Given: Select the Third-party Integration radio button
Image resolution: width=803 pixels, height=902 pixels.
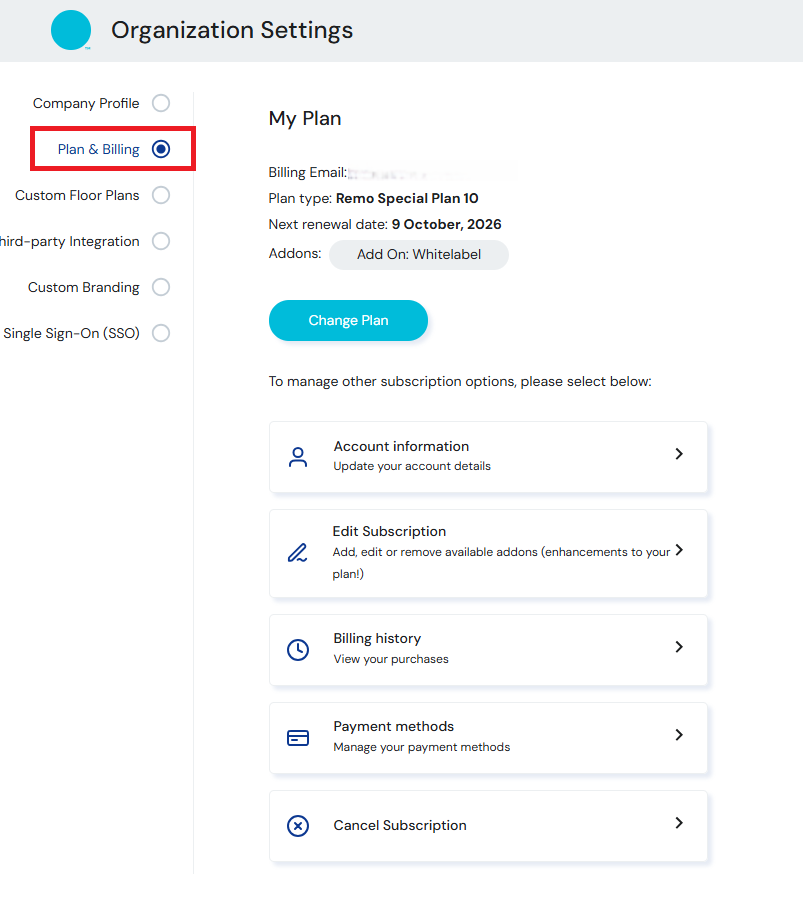Looking at the screenshot, I should (x=160, y=241).
